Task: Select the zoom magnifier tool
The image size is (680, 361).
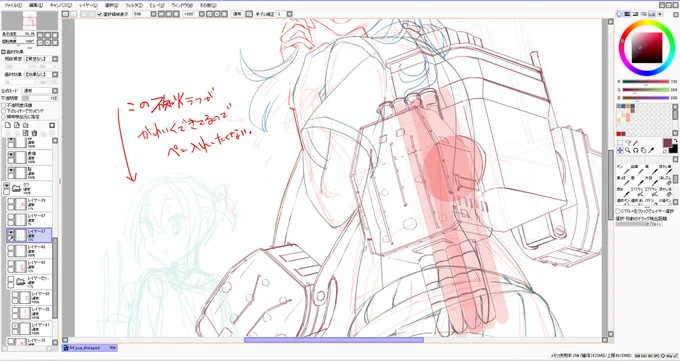Action: coord(628,150)
